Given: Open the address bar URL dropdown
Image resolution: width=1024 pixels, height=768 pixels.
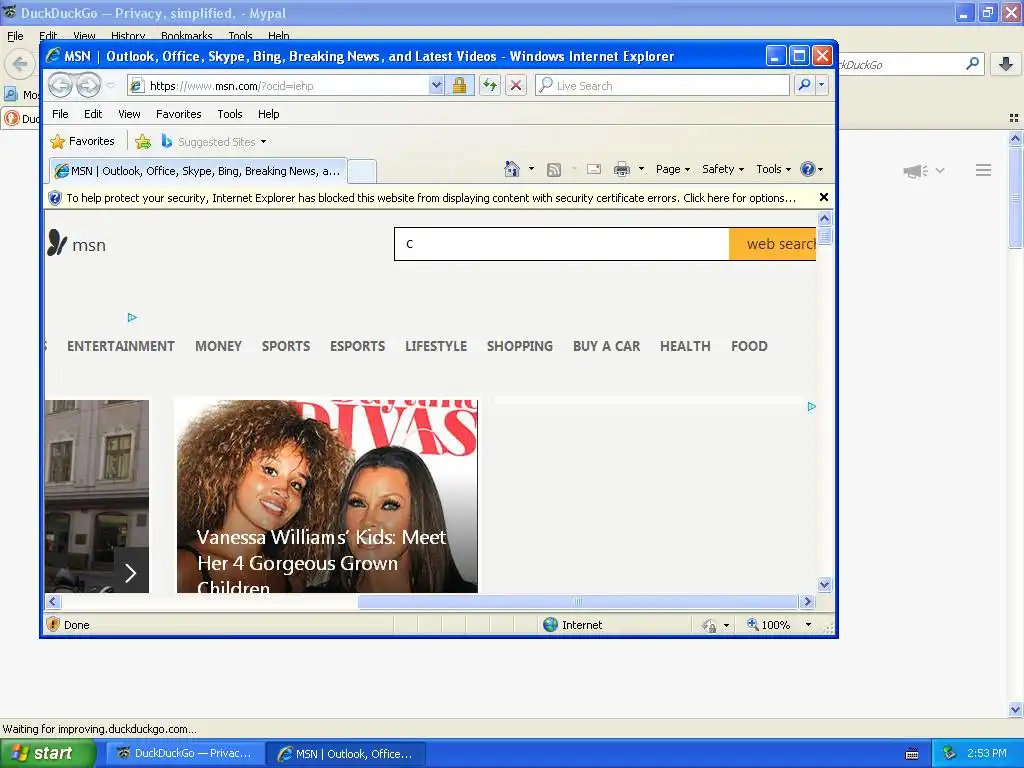Looking at the screenshot, I should tap(436, 86).
